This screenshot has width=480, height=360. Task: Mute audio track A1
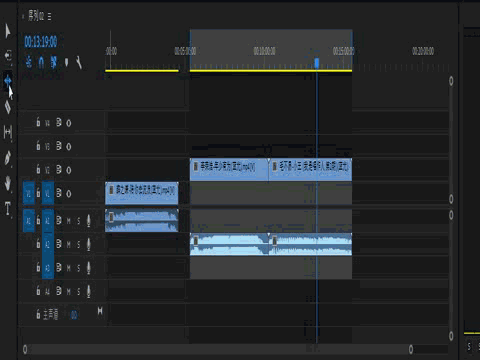pyautogui.click(x=69, y=221)
